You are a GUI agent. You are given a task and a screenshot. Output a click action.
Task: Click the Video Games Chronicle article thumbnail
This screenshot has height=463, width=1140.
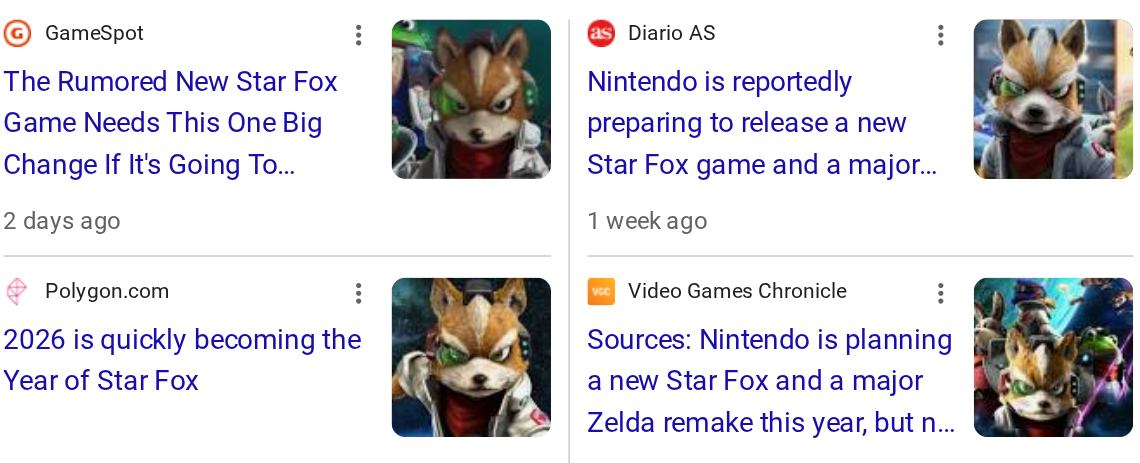1053,357
